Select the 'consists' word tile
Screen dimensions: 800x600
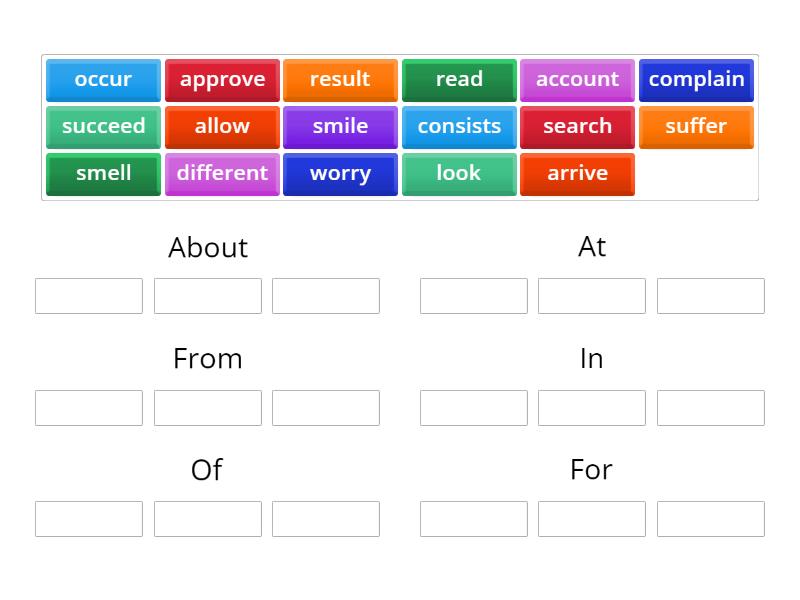(x=459, y=127)
